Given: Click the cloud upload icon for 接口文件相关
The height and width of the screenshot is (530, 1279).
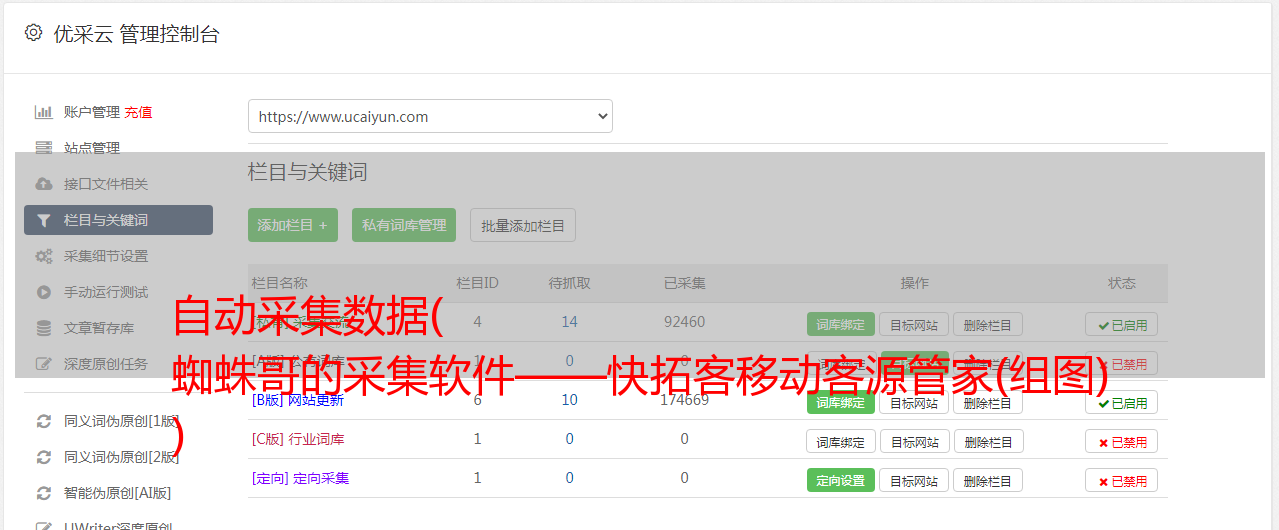Looking at the screenshot, I should 43,184.
